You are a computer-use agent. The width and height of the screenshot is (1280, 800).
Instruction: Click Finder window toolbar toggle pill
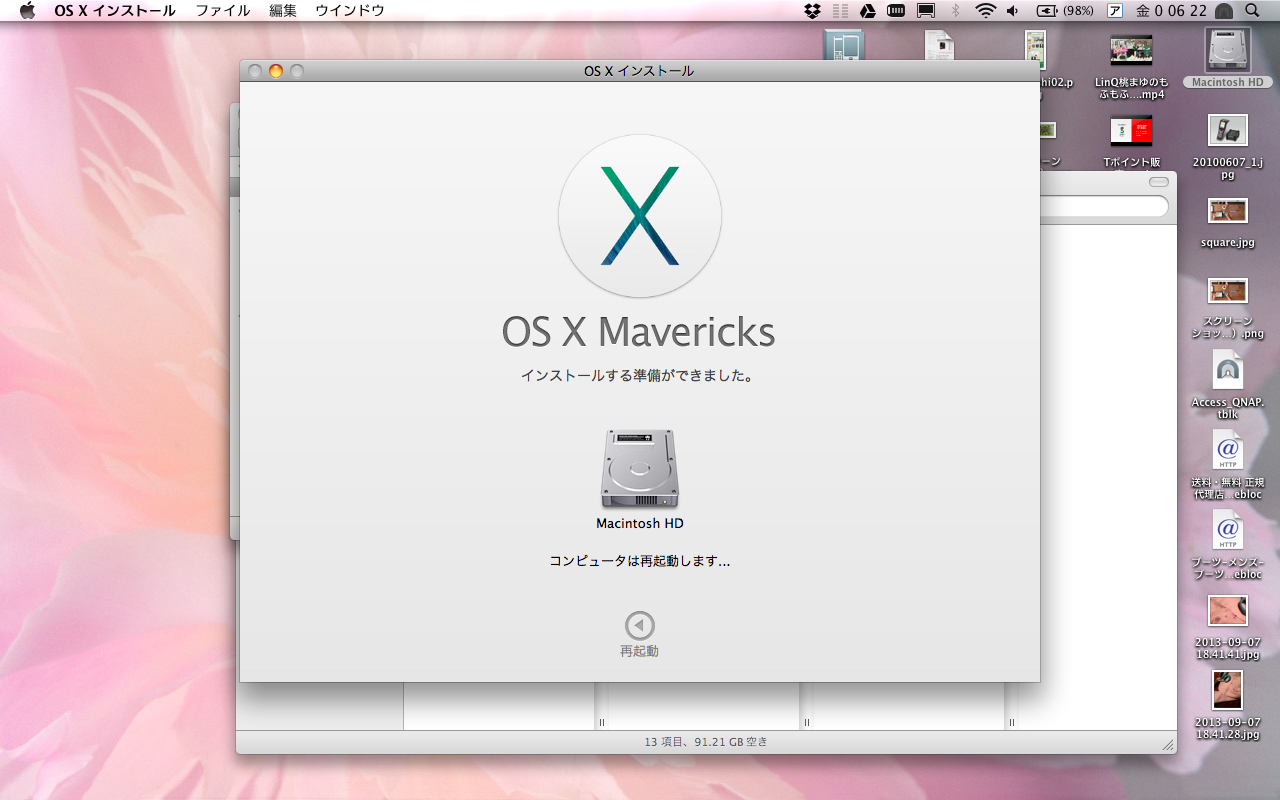tap(1158, 182)
